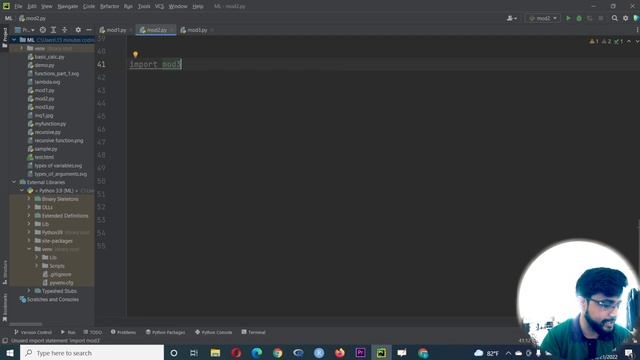Open the Terminal tool window
Viewport: 640px width, 360px height.
pos(253,332)
